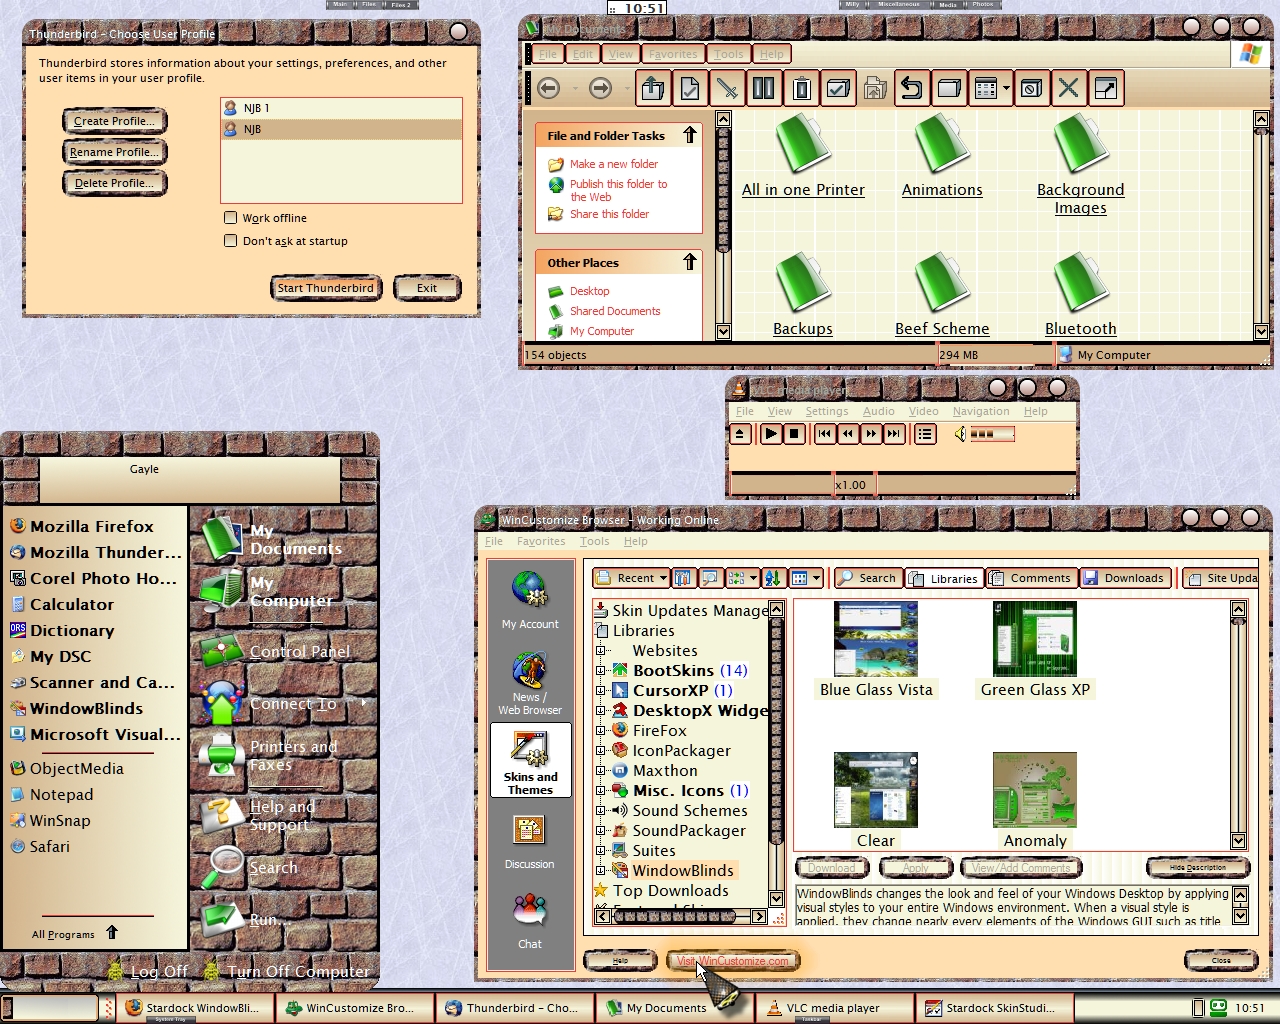
Task: Enable Don't ask at startup option
Action: (x=231, y=241)
